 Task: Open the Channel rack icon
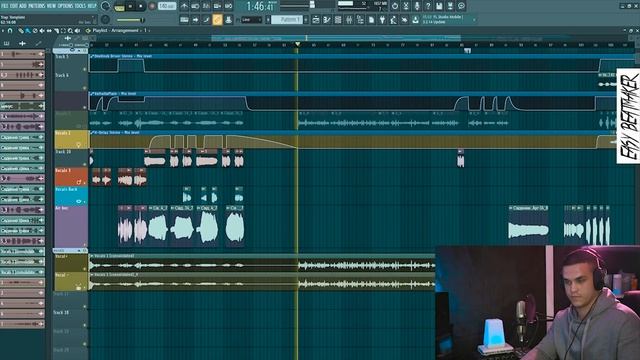[x=338, y=20]
